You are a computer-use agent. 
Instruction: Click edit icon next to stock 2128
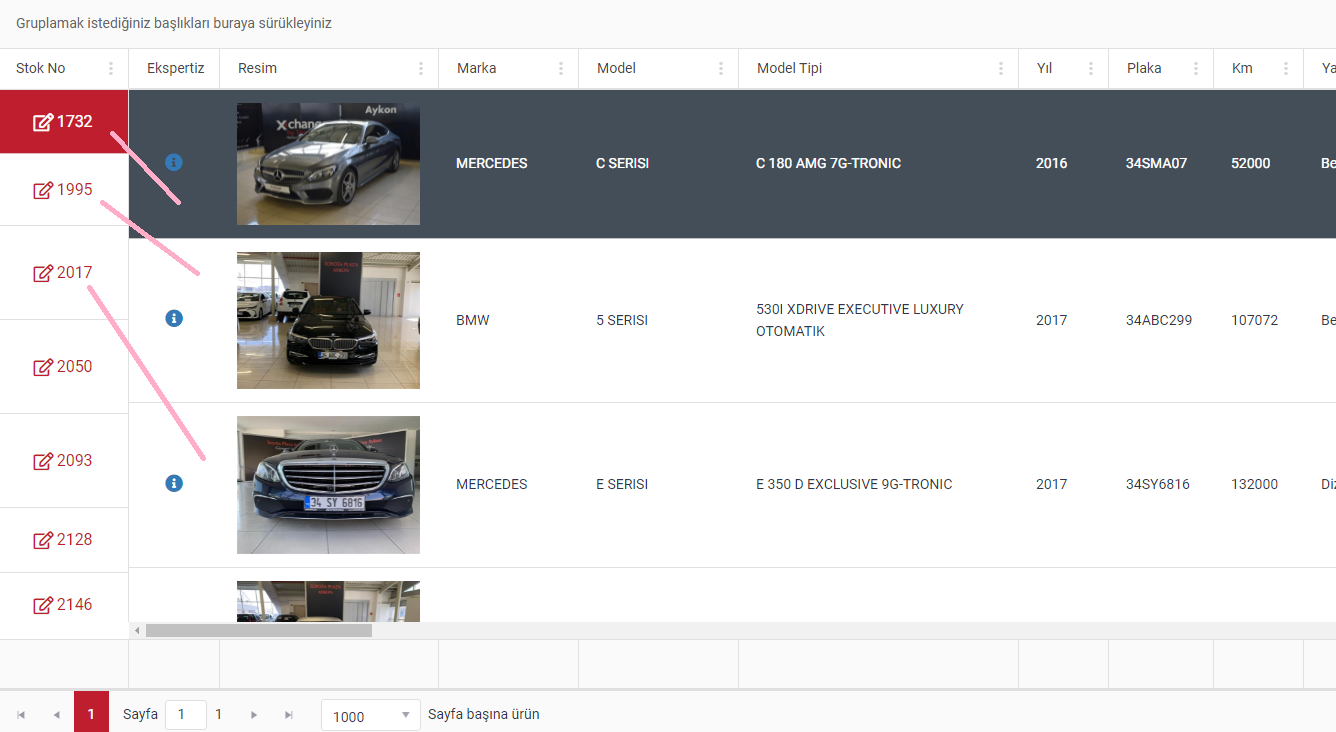pos(43,540)
